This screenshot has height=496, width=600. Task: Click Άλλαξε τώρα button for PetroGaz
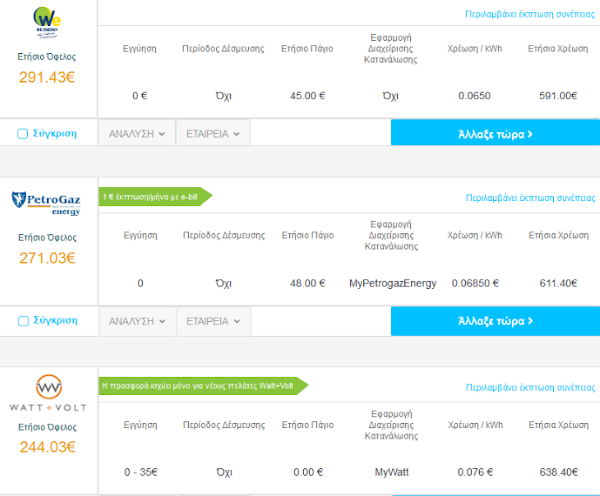pyautogui.click(x=495, y=321)
